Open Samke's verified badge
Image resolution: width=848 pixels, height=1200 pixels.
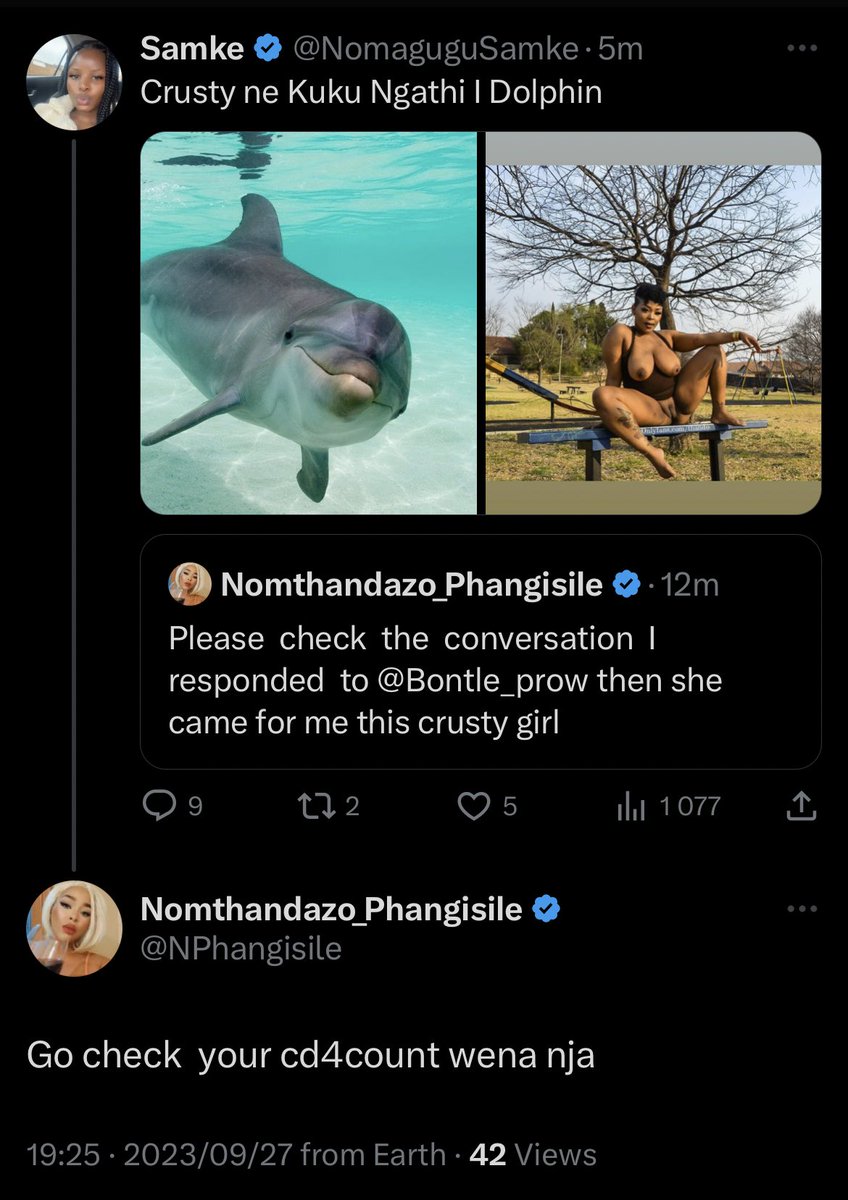click(x=267, y=48)
